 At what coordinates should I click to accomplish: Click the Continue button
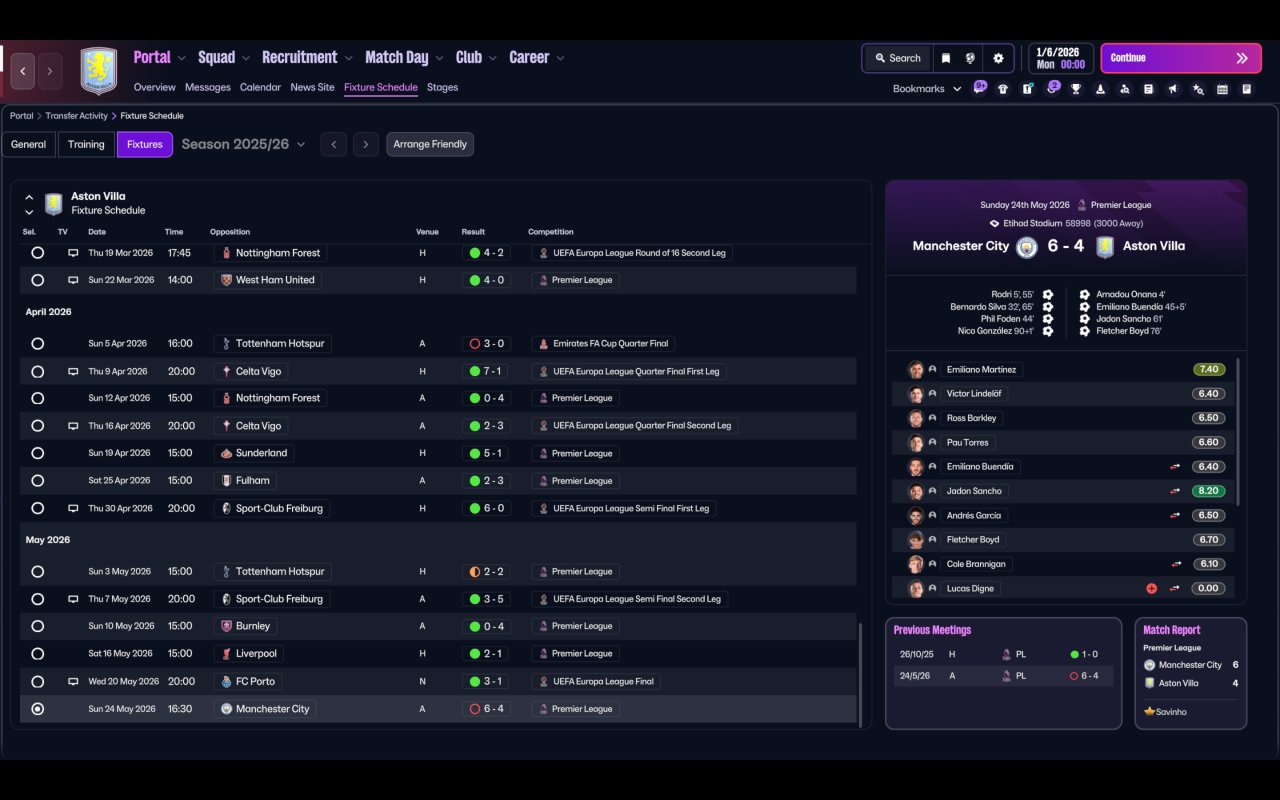(x=1181, y=58)
